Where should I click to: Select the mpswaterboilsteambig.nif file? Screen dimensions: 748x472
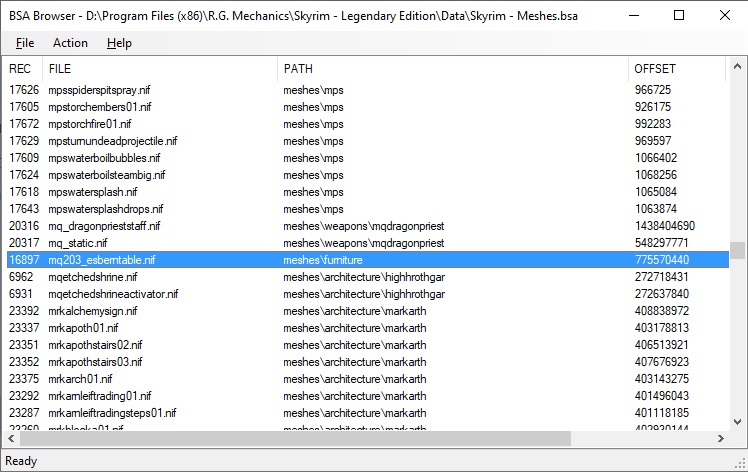click(106, 175)
